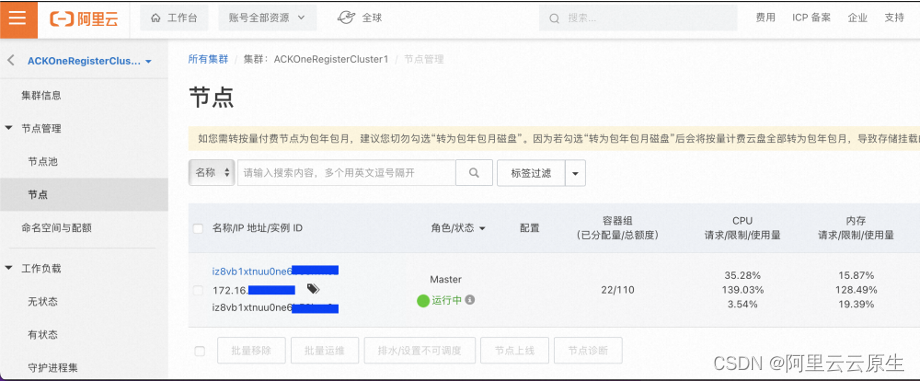The height and width of the screenshot is (382, 920).
Task: Click the 配置 column header
Action: 529,228
